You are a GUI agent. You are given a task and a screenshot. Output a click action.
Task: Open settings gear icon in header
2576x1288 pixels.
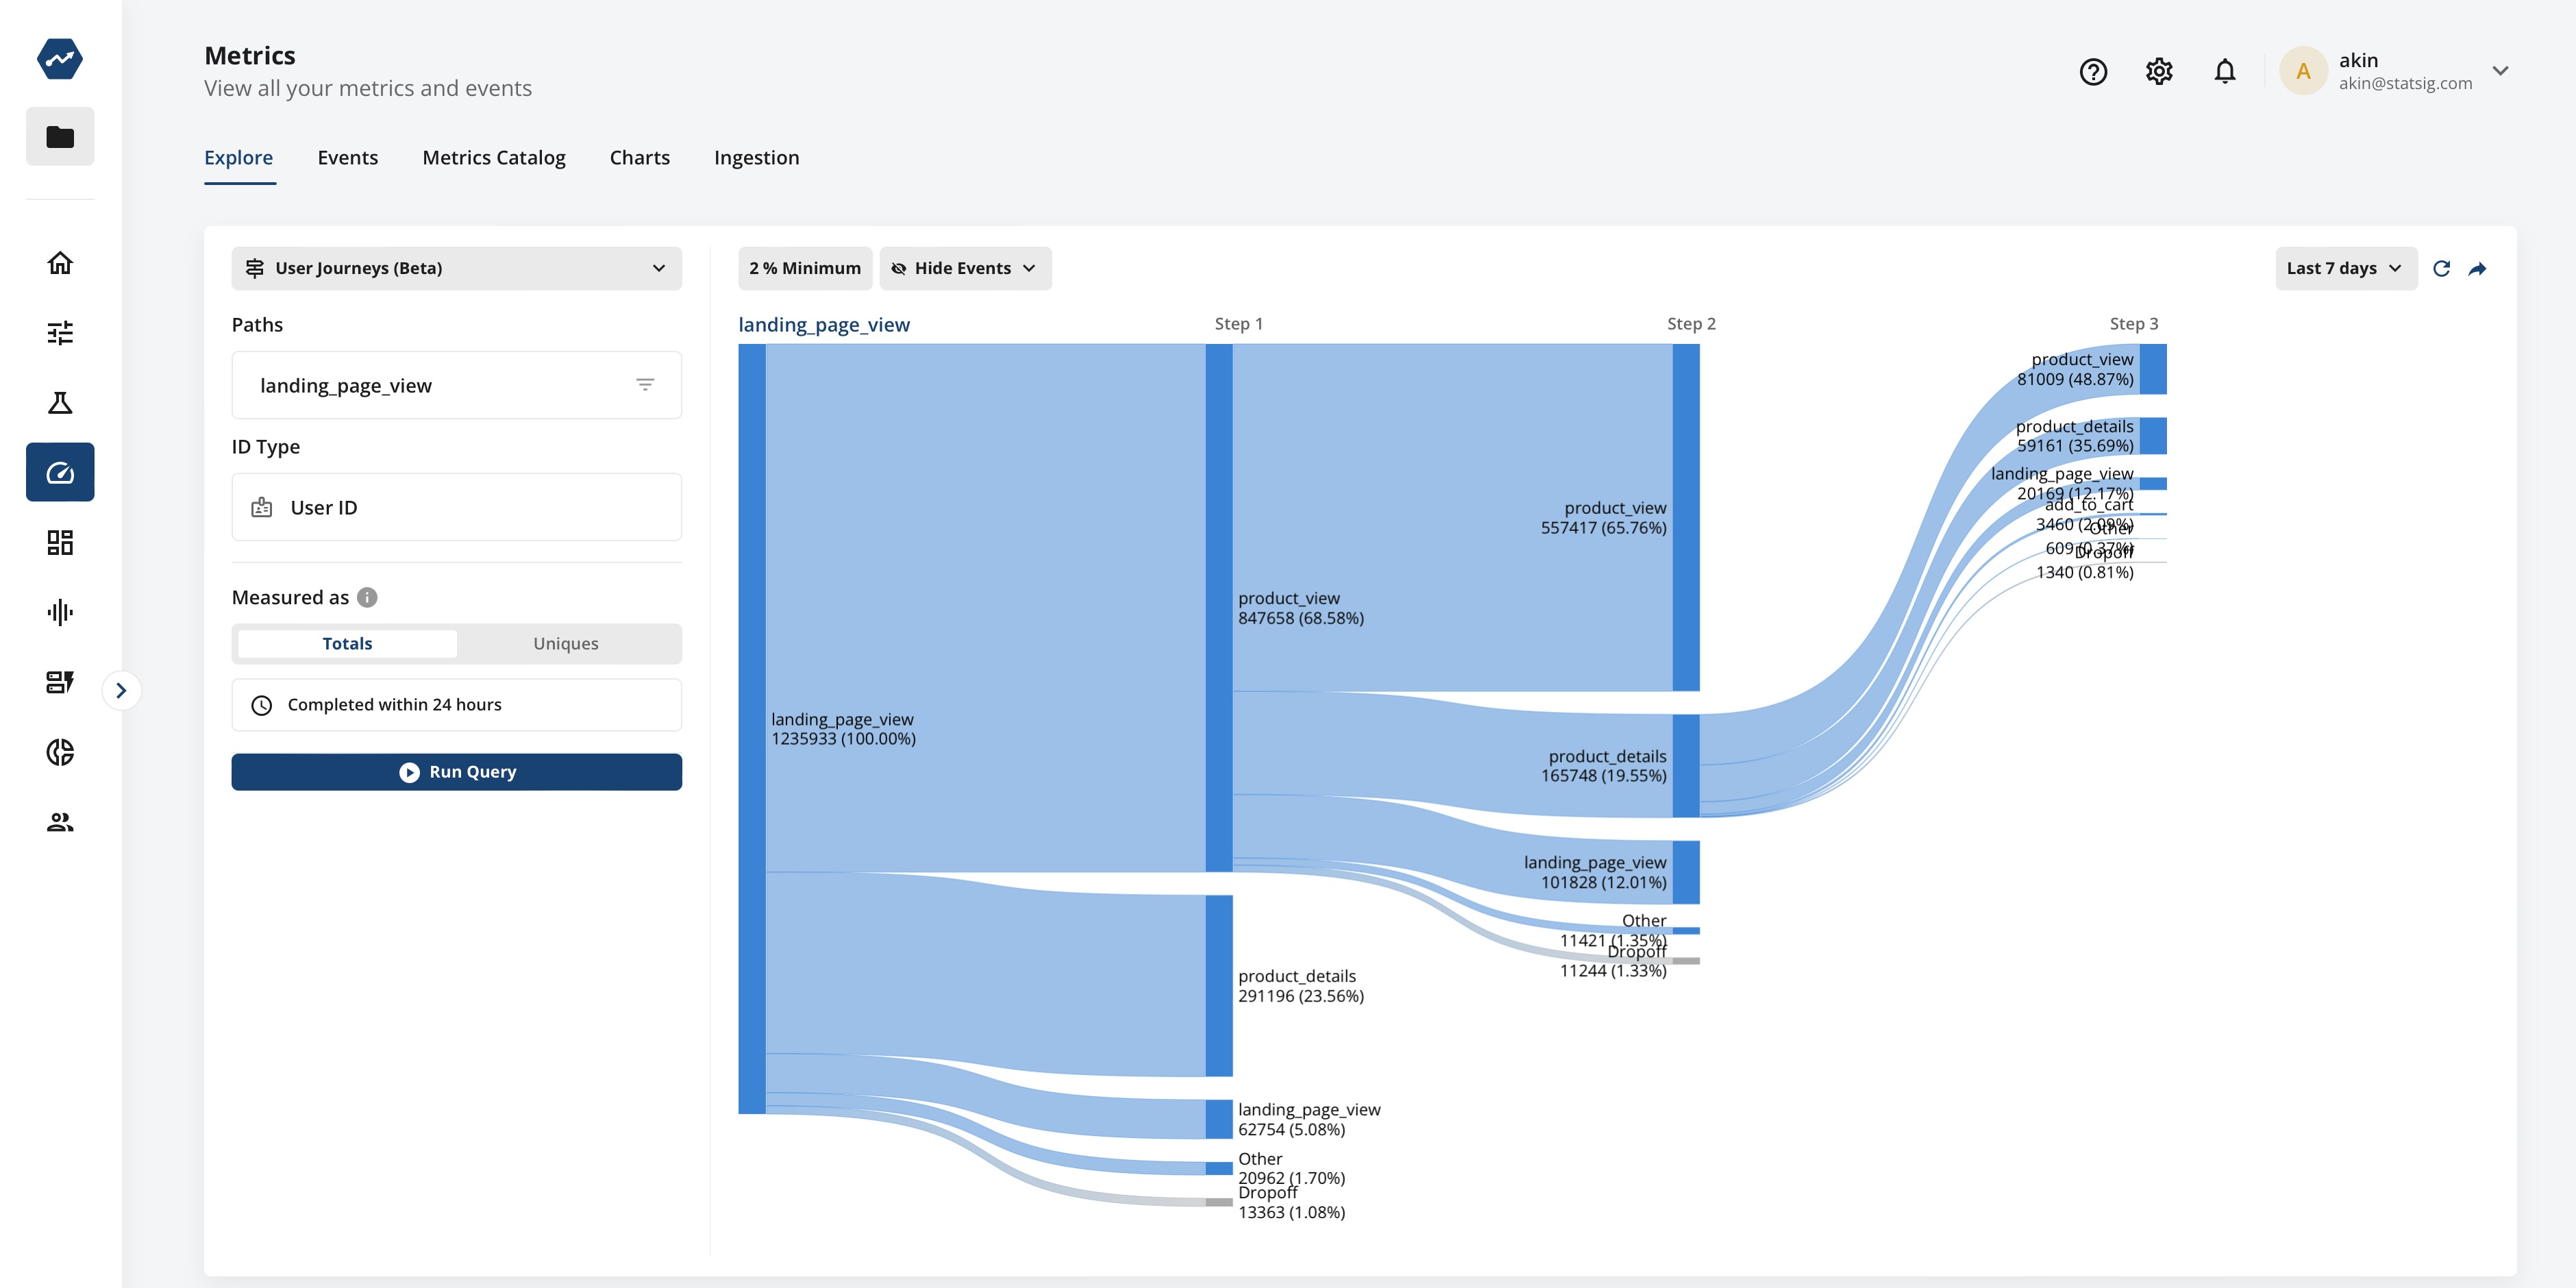click(2158, 71)
